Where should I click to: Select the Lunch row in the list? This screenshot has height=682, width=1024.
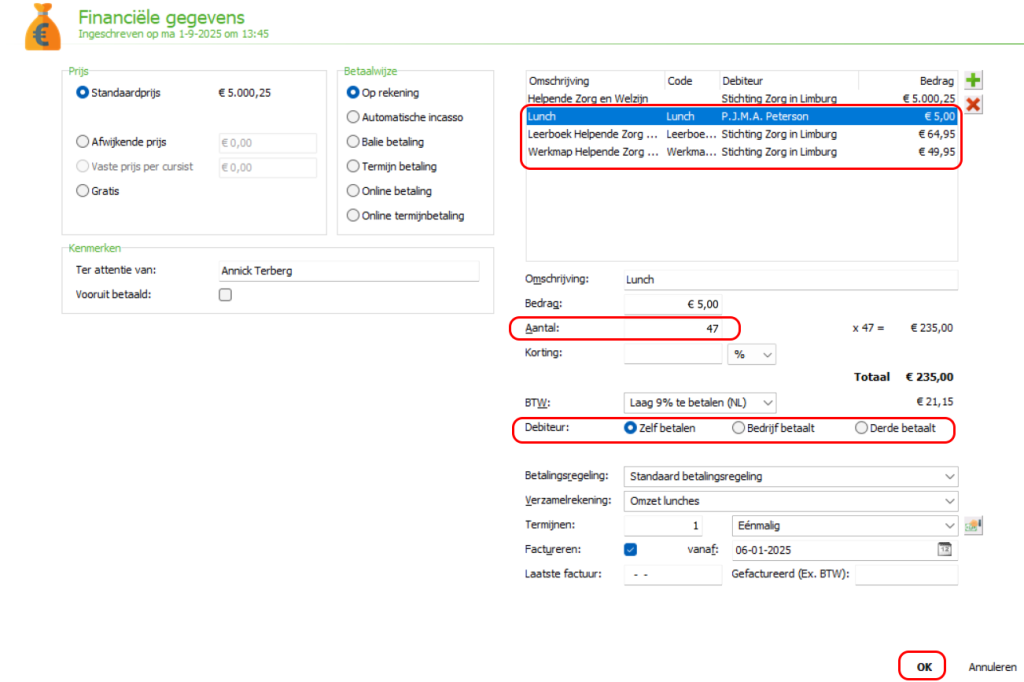(x=741, y=116)
